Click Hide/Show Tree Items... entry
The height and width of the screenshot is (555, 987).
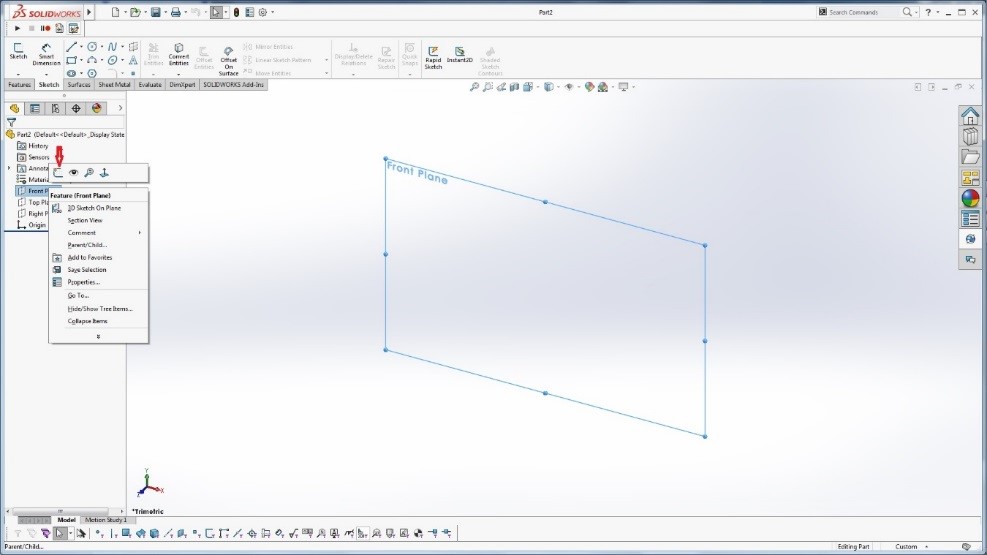[100, 308]
